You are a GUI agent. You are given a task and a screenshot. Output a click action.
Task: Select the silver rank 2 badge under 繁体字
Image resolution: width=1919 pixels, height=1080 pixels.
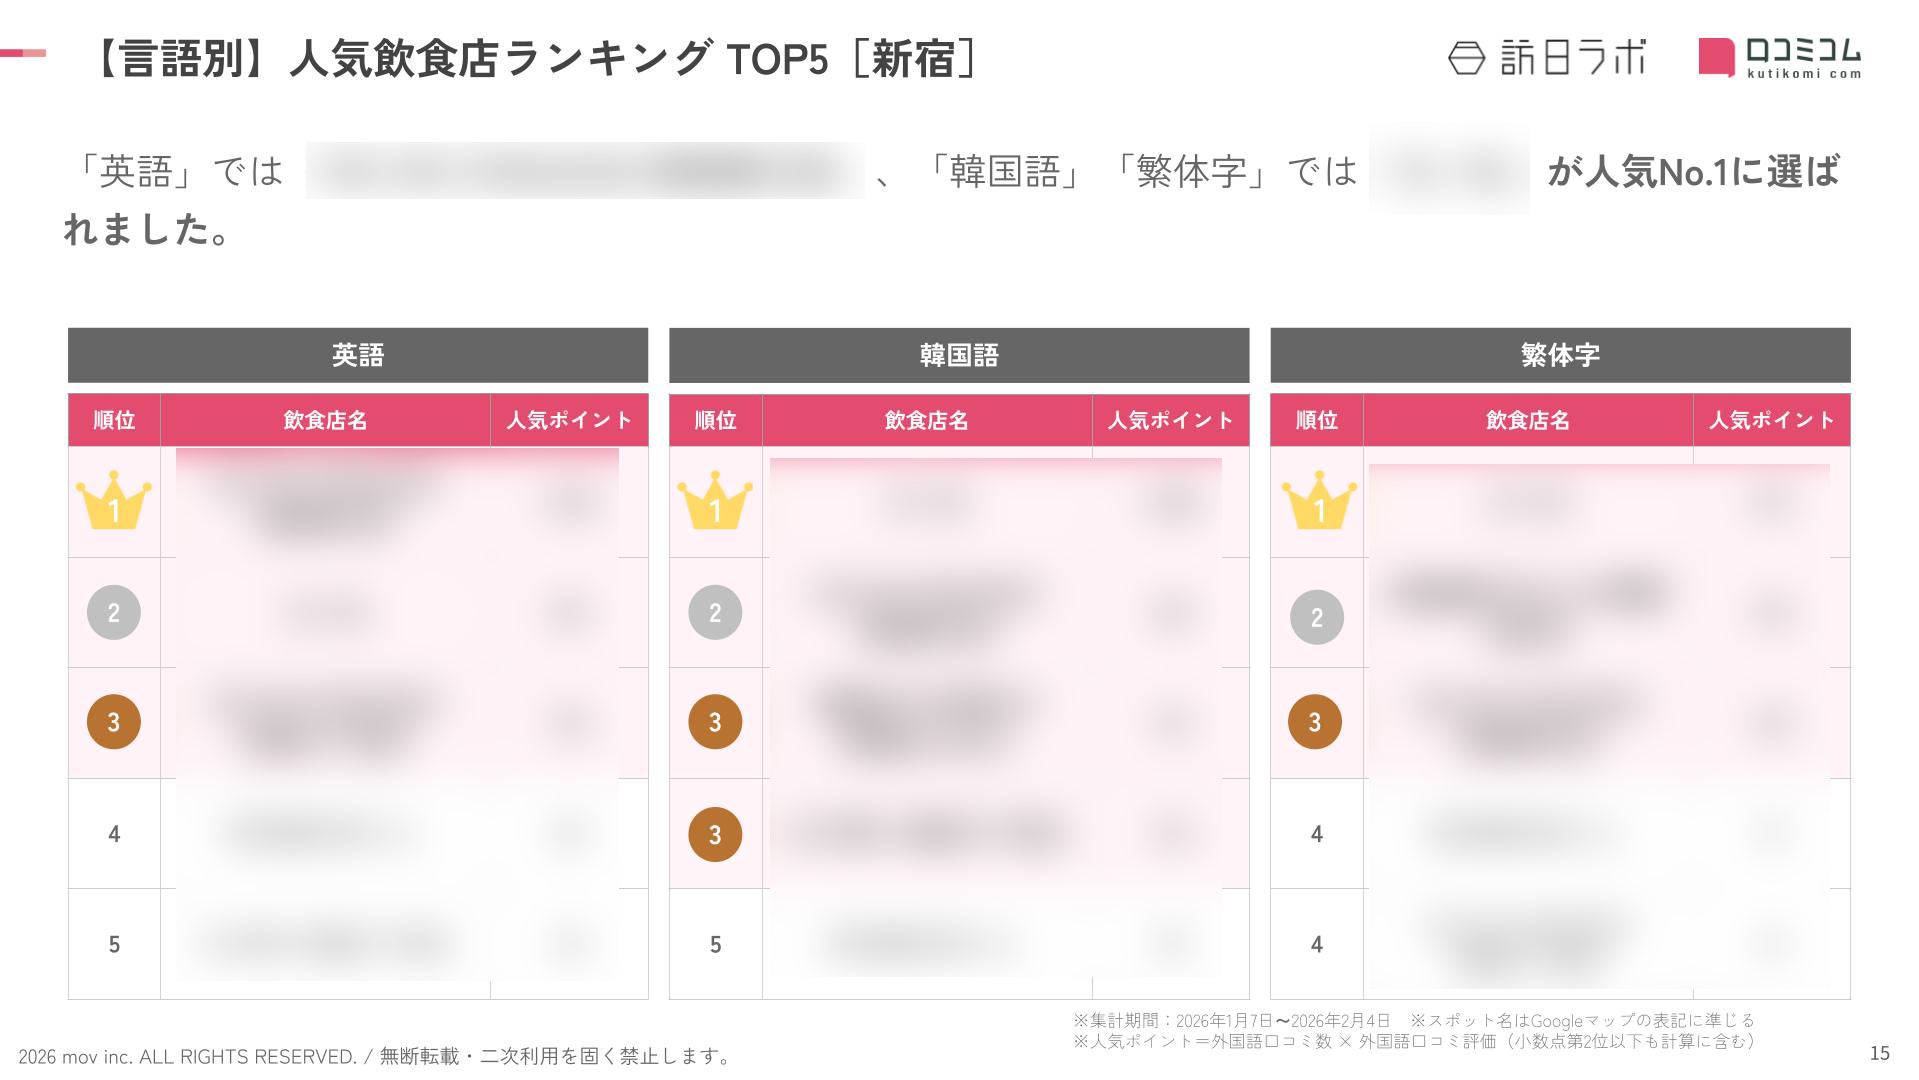pyautogui.click(x=1316, y=617)
